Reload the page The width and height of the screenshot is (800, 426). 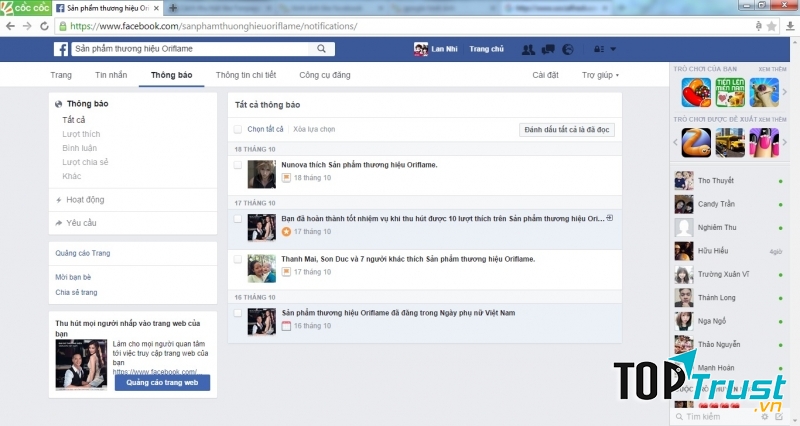[44, 26]
